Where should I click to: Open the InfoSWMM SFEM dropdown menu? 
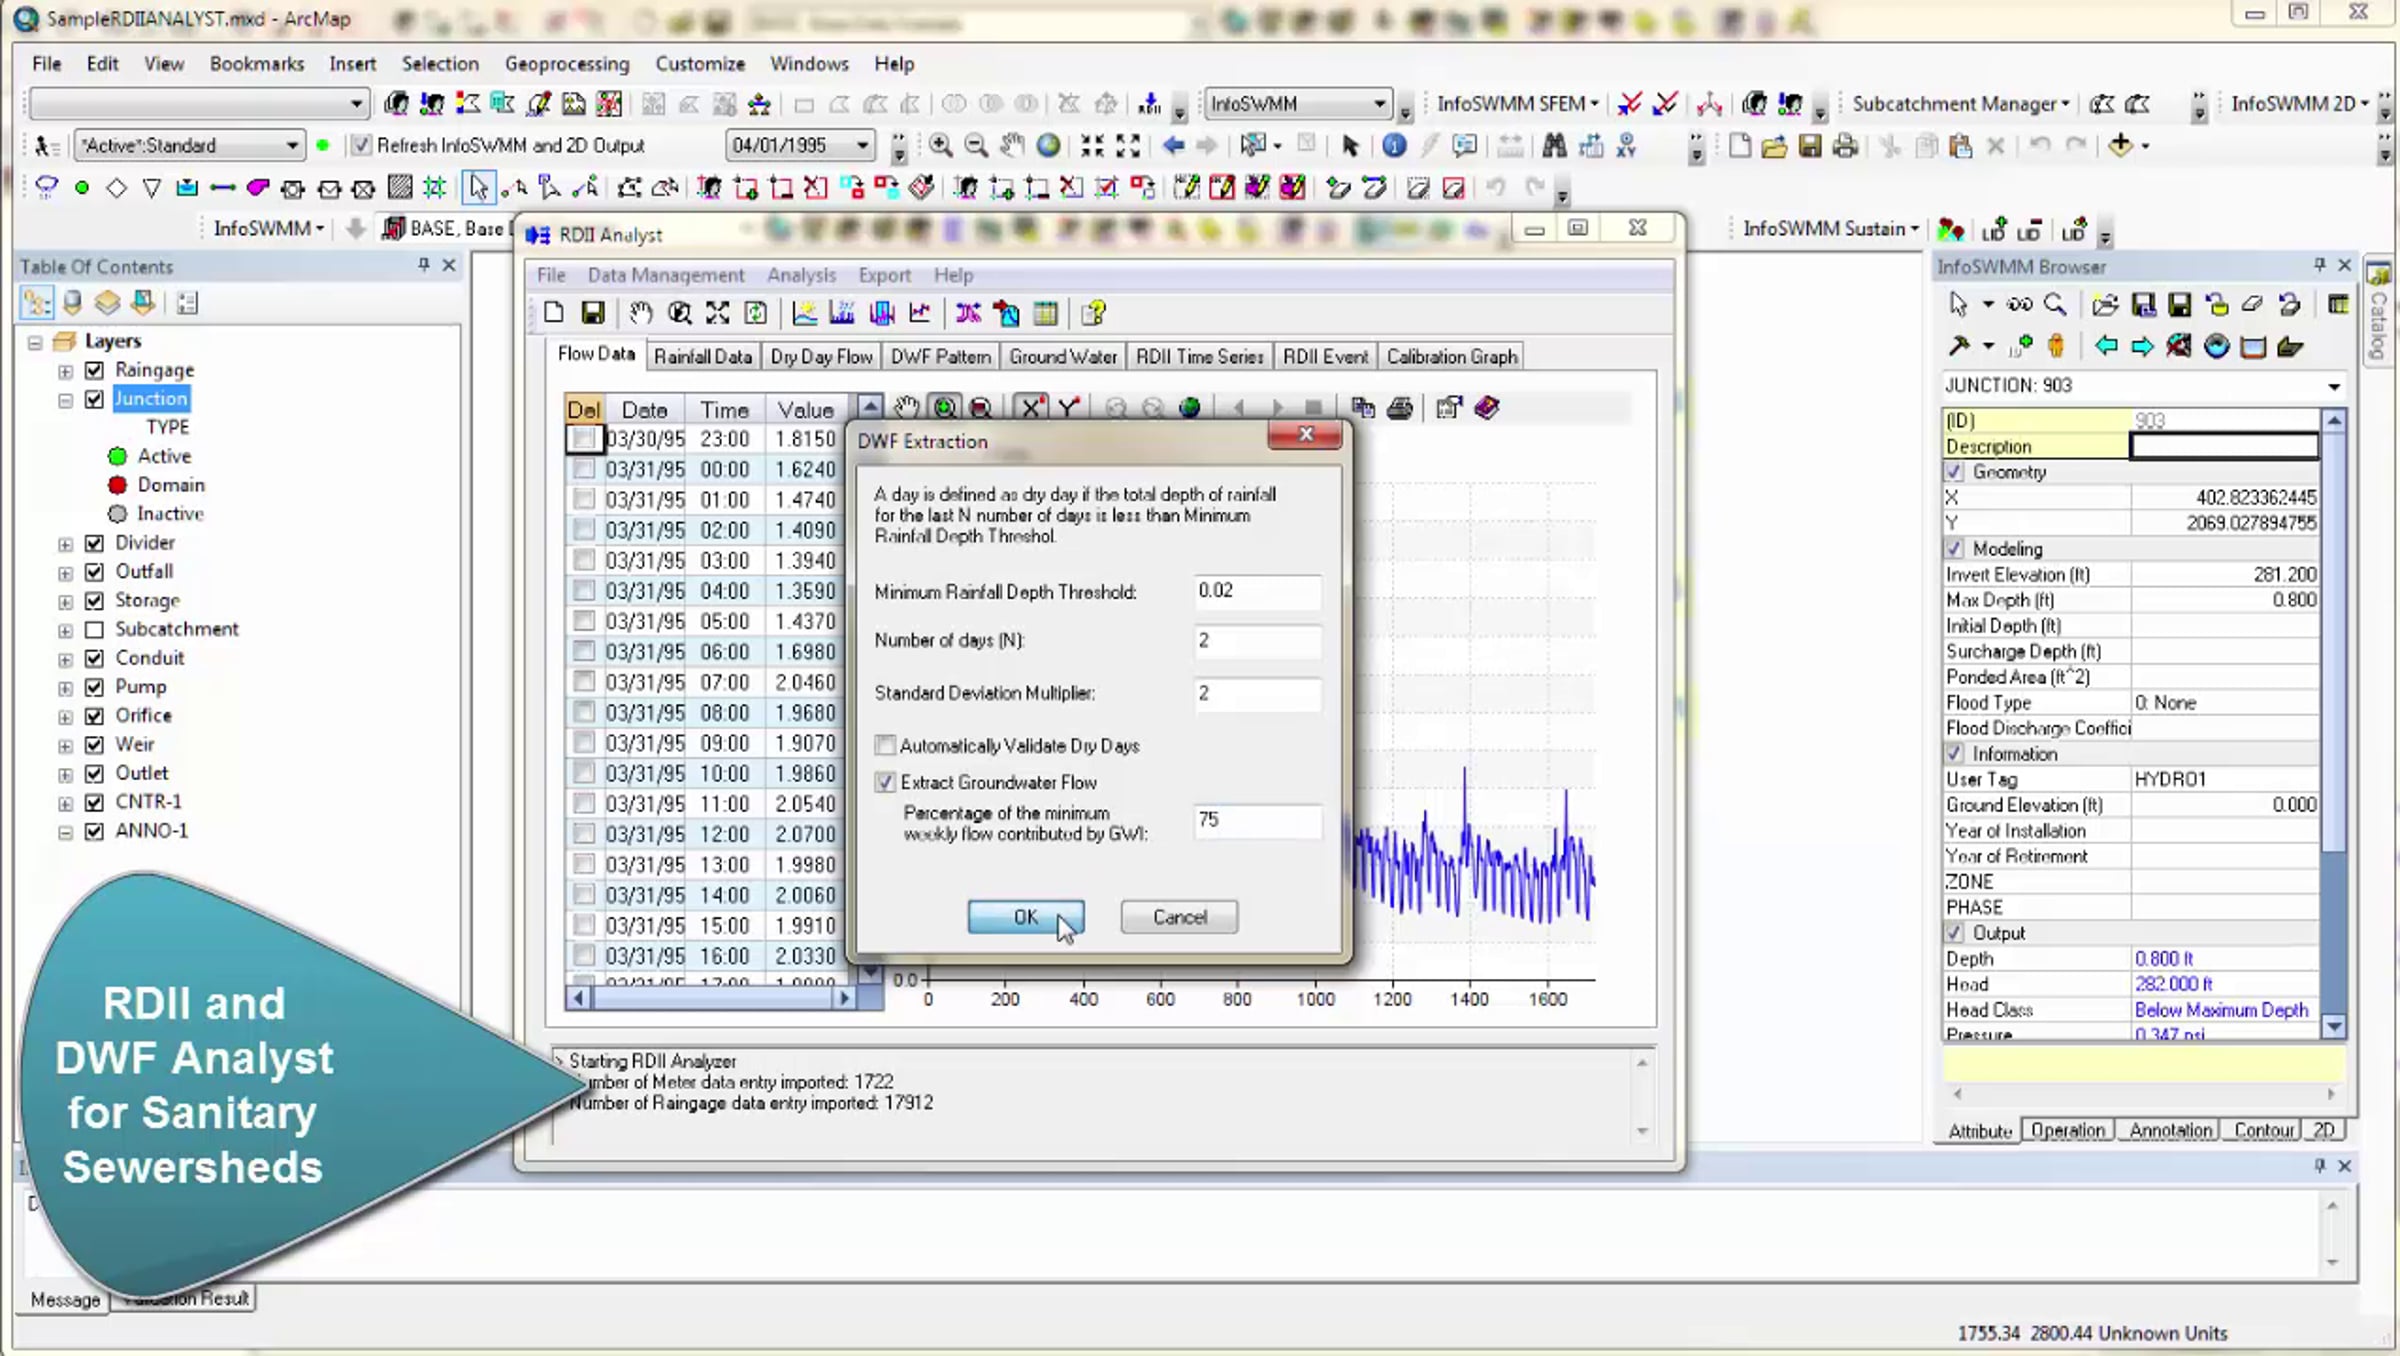coord(1517,104)
